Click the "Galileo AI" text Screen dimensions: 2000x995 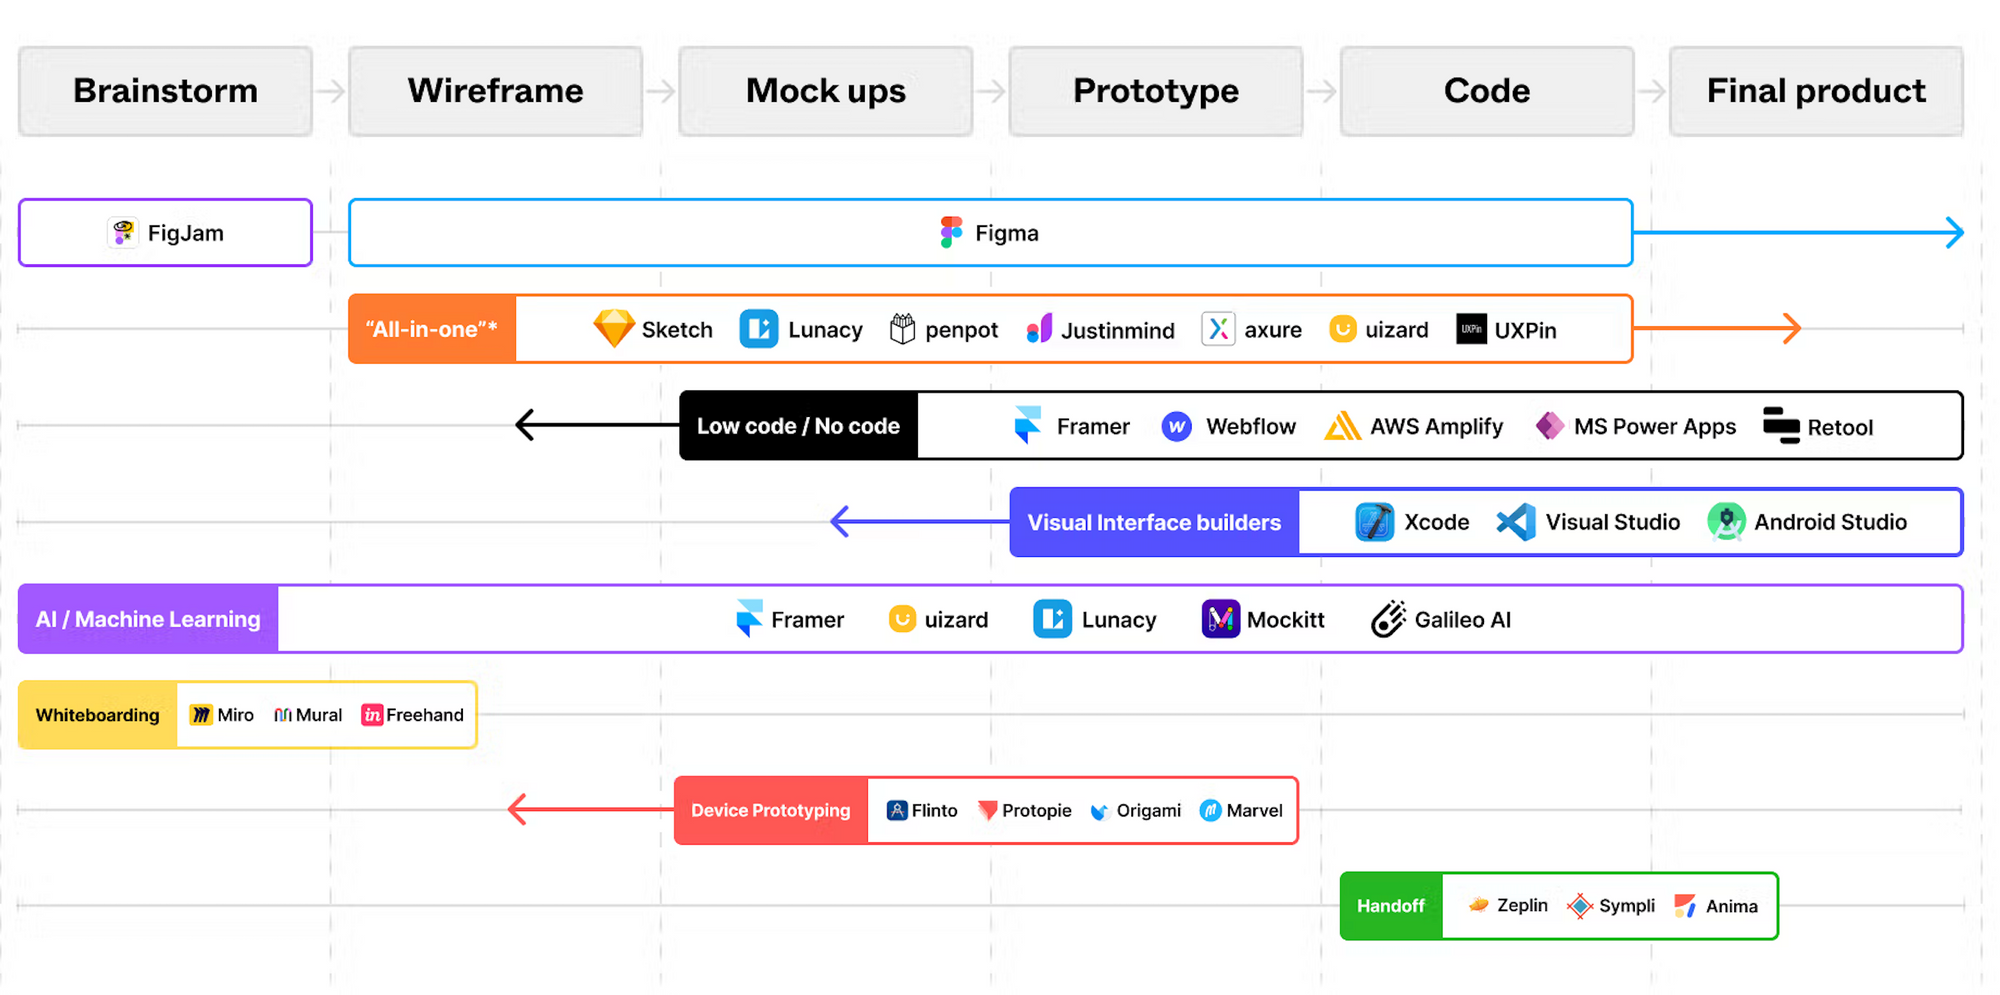[x=1463, y=620]
